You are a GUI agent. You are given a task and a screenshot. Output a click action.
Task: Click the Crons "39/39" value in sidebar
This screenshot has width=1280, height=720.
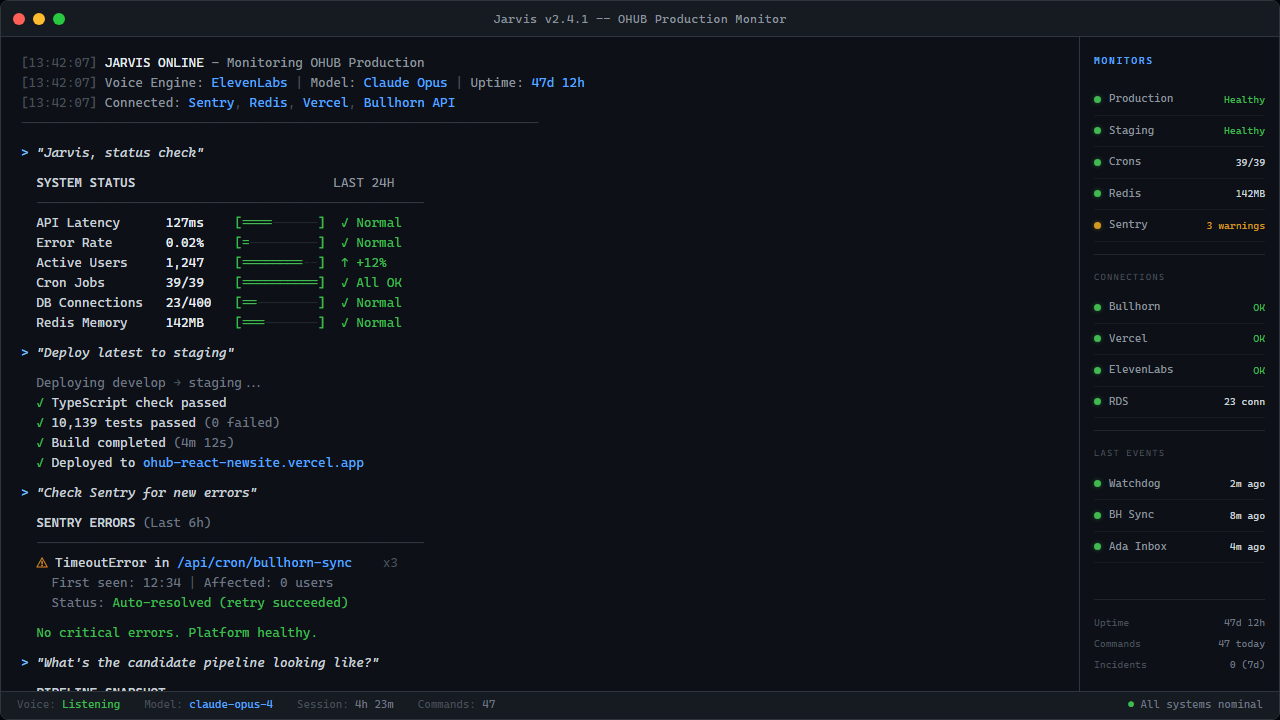click(1250, 162)
